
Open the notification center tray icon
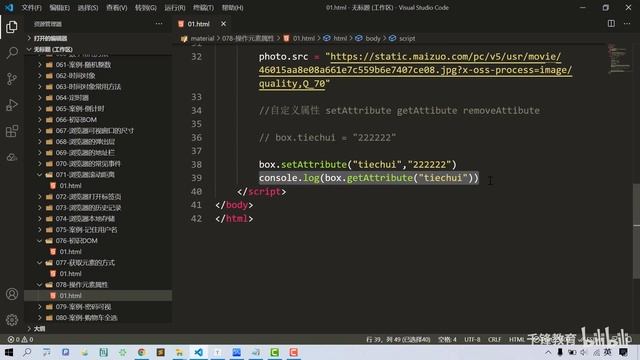(623, 352)
